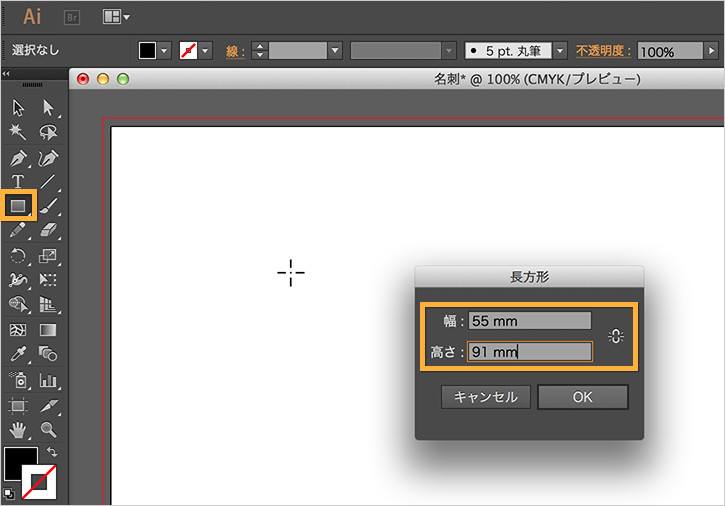Select the Zoom tool
725x506 pixels.
48,430
